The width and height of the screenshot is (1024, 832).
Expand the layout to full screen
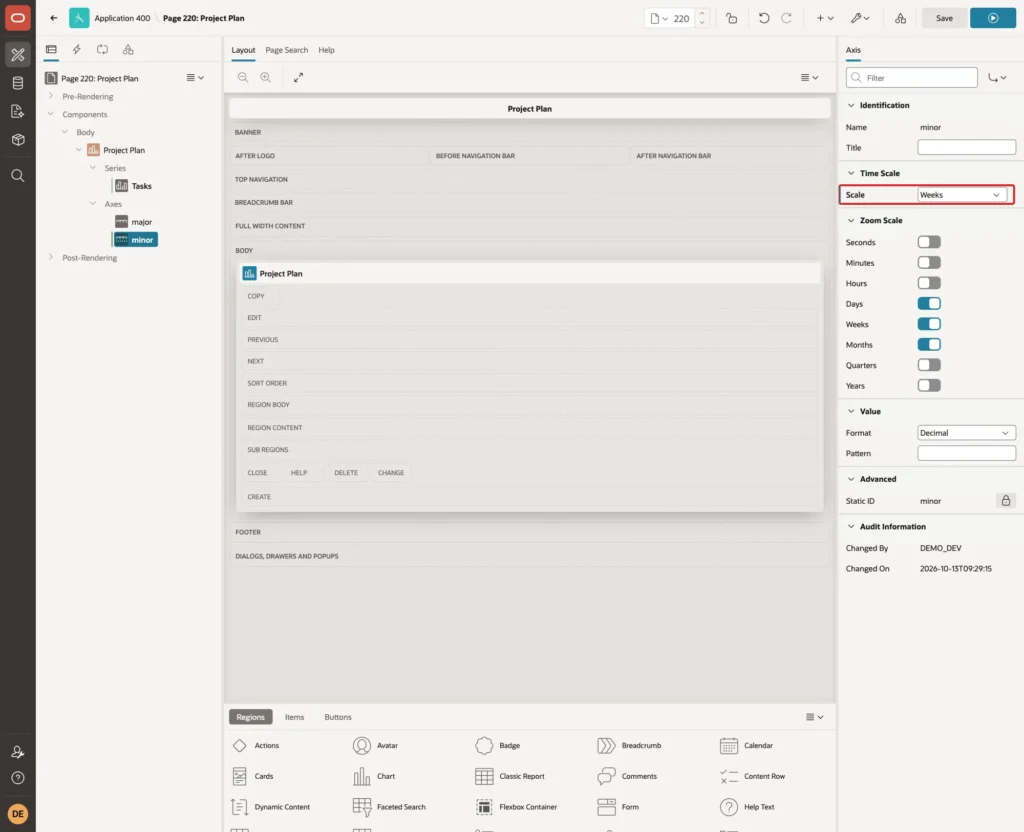pyautogui.click(x=298, y=77)
